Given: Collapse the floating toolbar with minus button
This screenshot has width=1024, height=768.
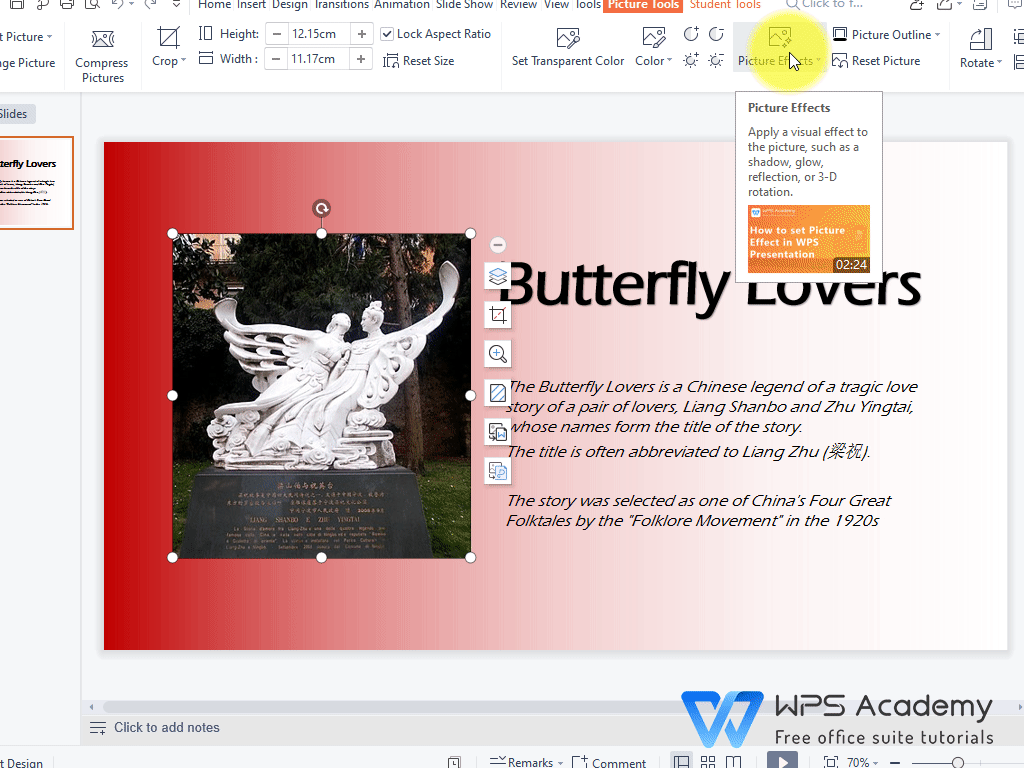Looking at the screenshot, I should tap(497, 243).
